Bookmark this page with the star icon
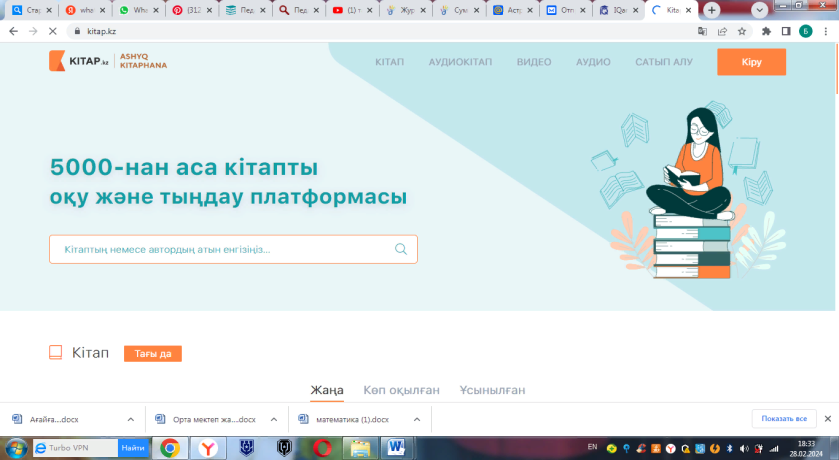 (742, 32)
